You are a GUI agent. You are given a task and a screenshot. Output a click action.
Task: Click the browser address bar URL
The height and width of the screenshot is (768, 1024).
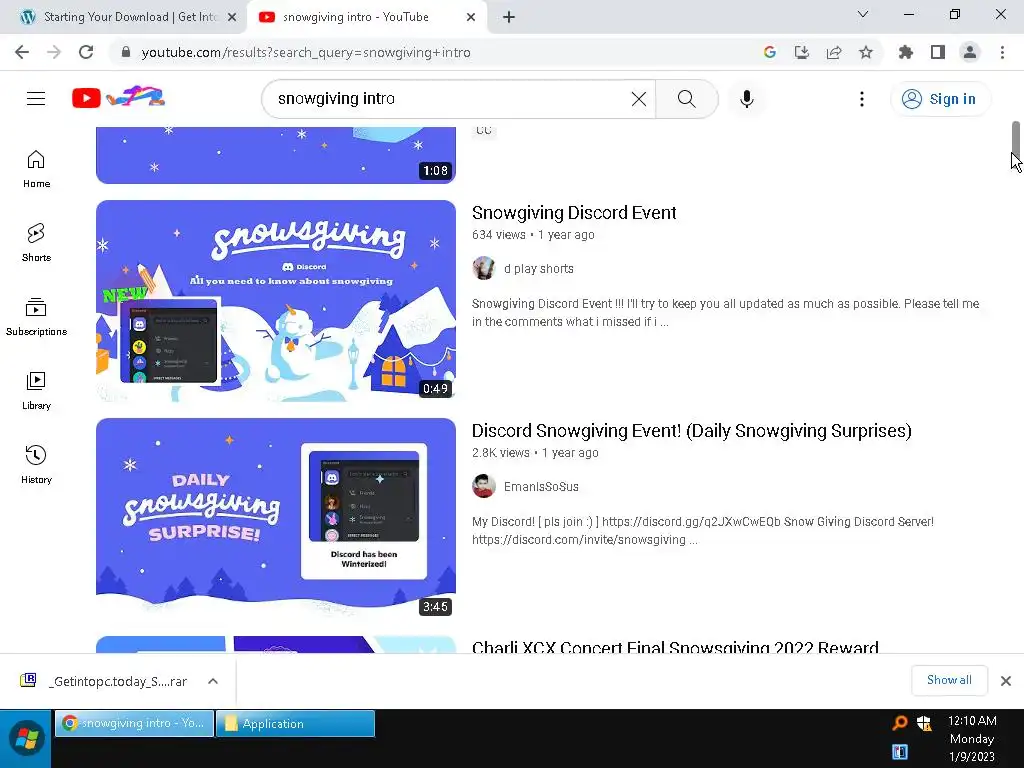(x=306, y=52)
